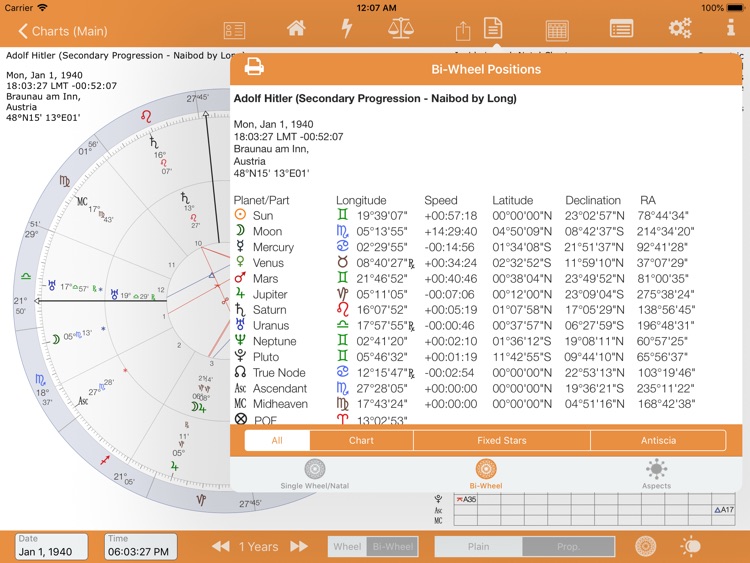The height and width of the screenshot is (563, 750).
Task: Click Uranus row in positions table
Action: (x=464, y=326)
